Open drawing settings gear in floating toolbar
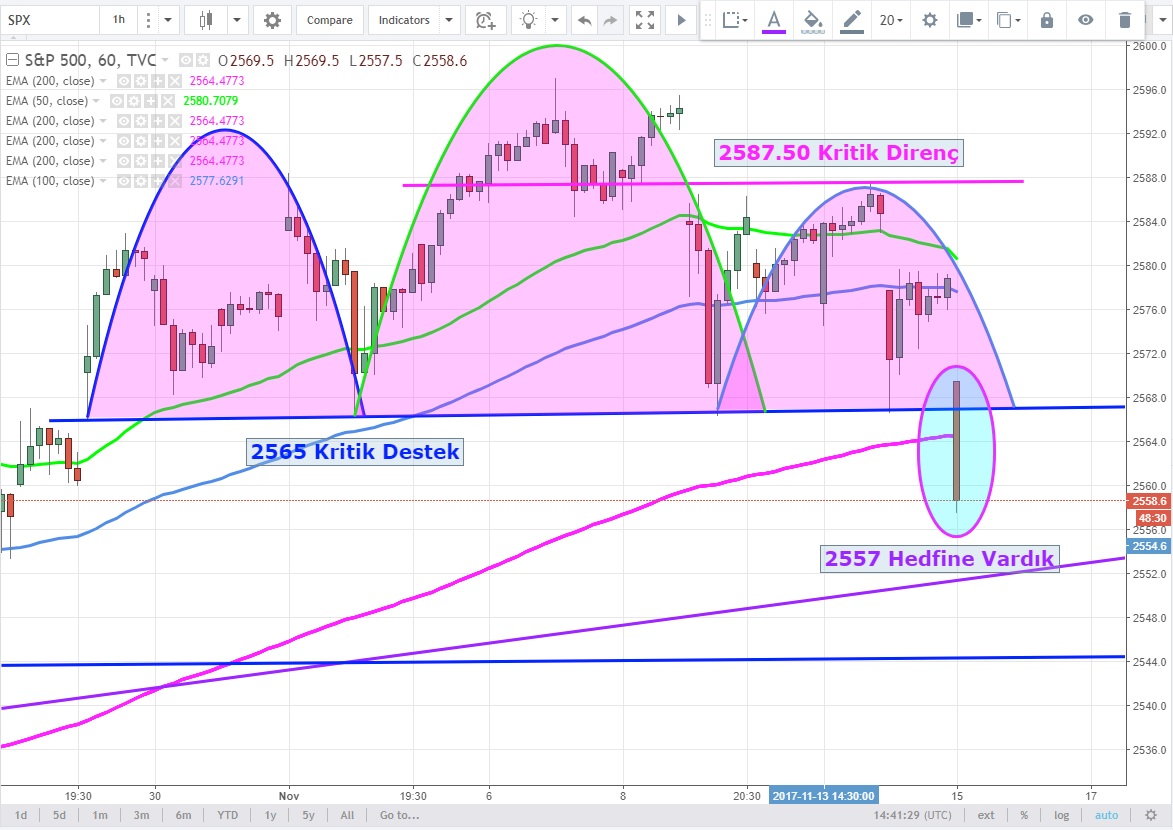This screenshot has width=1173, height=830. (x=930, y=20)
